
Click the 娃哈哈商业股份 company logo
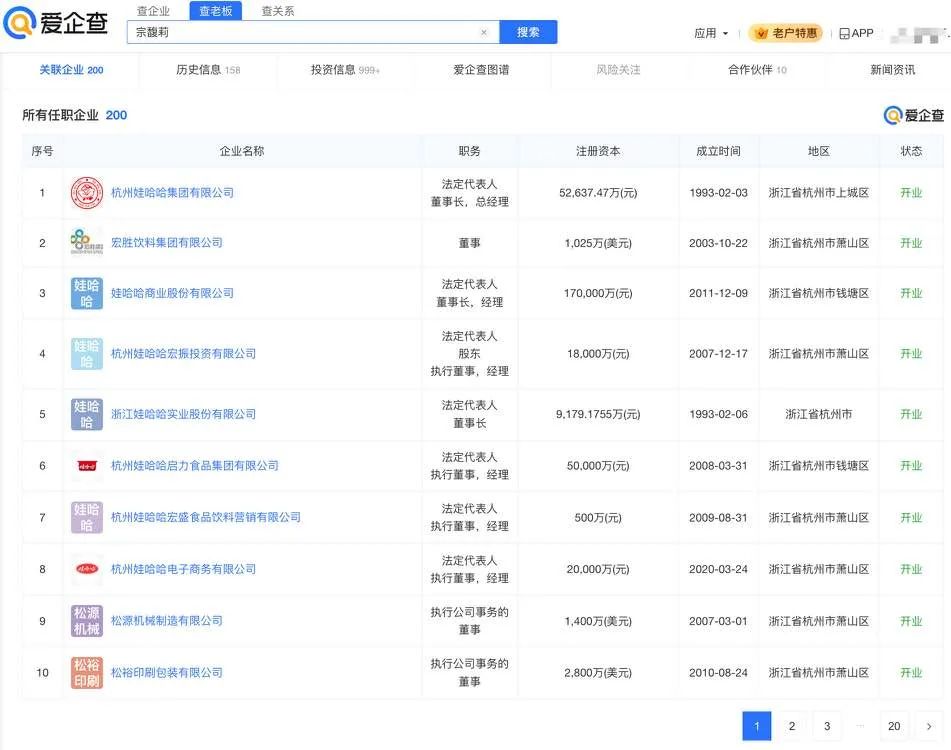tap(86, 292)
